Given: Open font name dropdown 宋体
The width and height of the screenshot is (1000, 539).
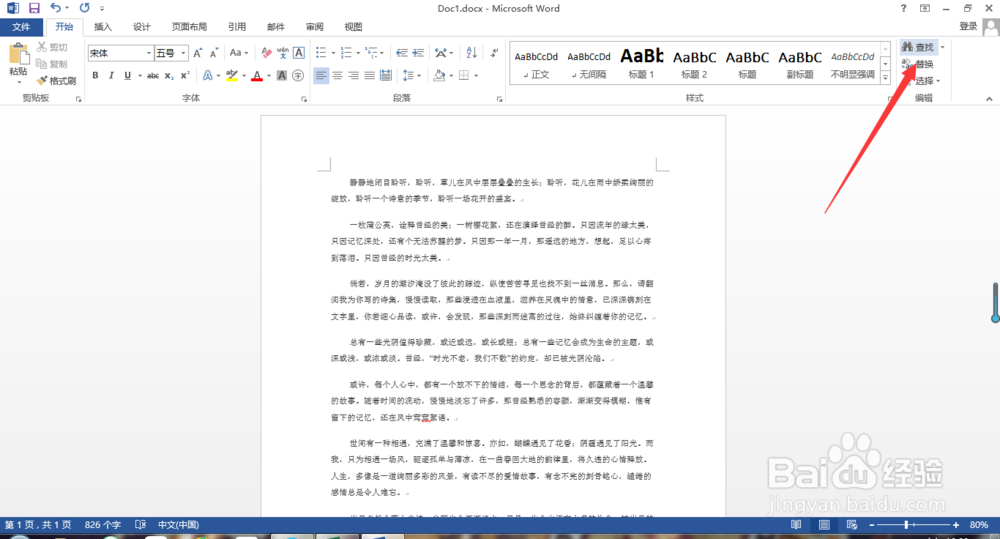Looking at the screenshot, I should click(x=149, y=53).
